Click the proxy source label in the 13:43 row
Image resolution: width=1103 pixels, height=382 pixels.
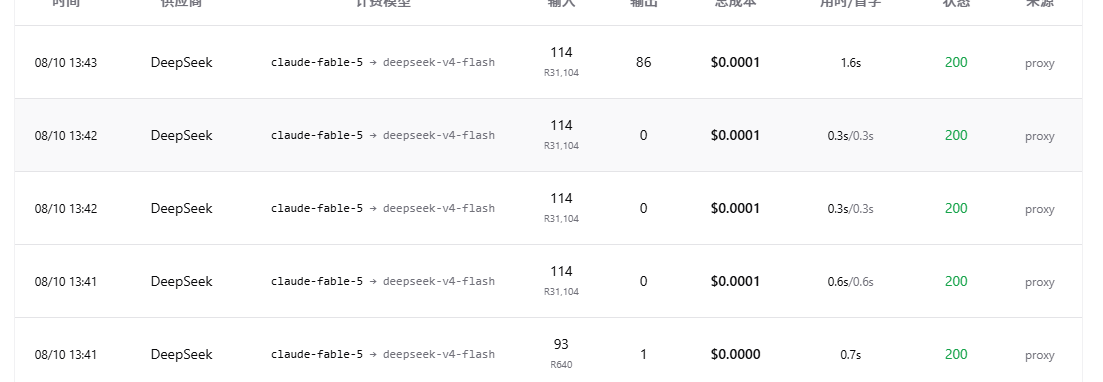click(x=1040, y=63)
